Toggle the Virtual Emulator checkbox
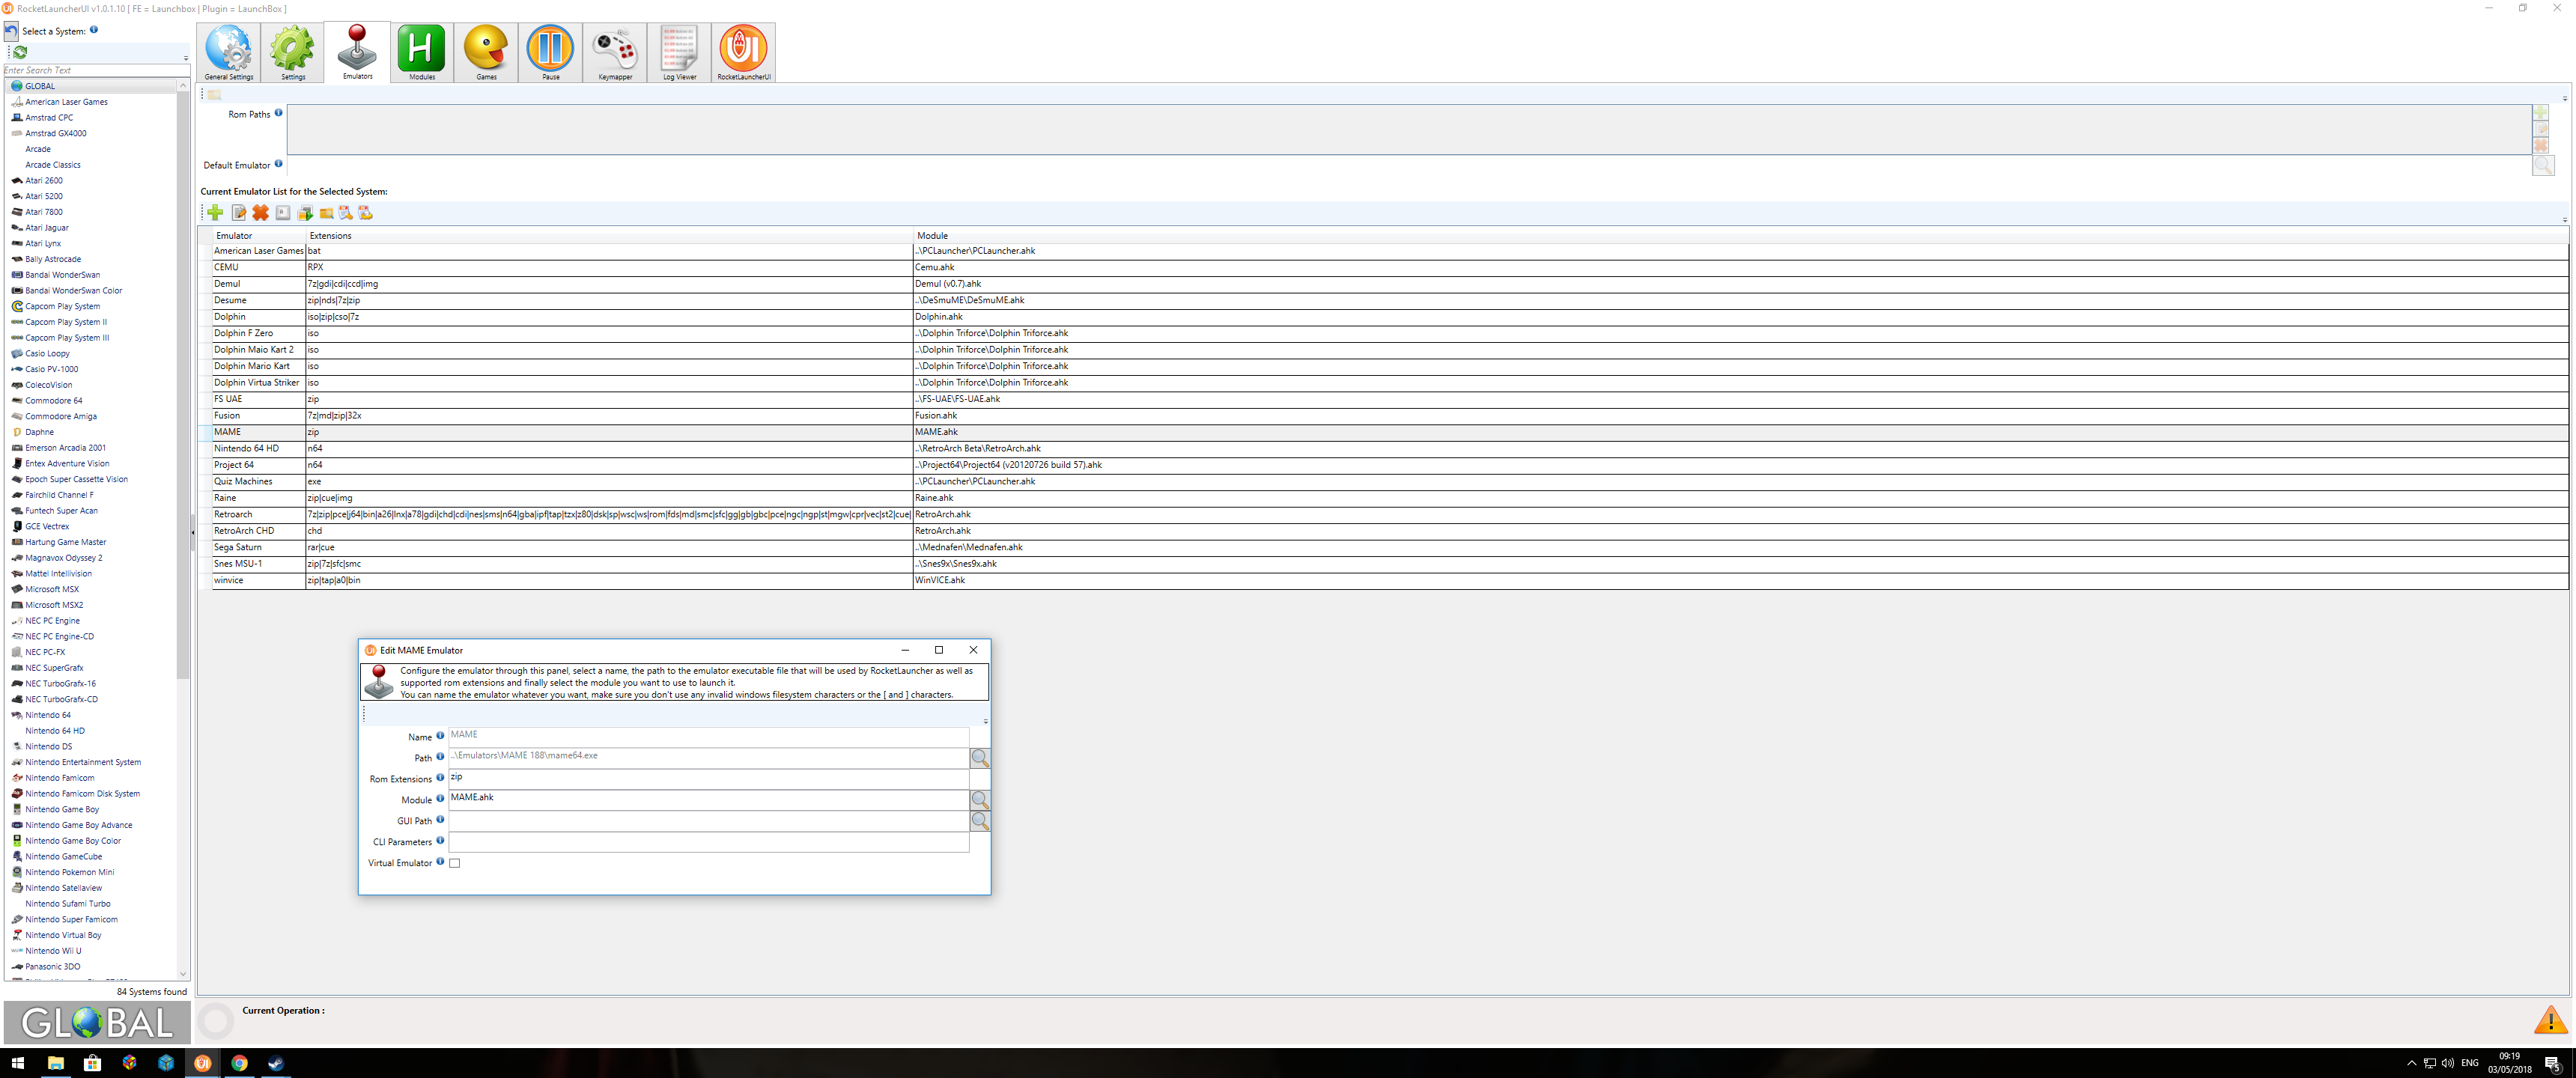2576x1078 pixels. (455, 863)
